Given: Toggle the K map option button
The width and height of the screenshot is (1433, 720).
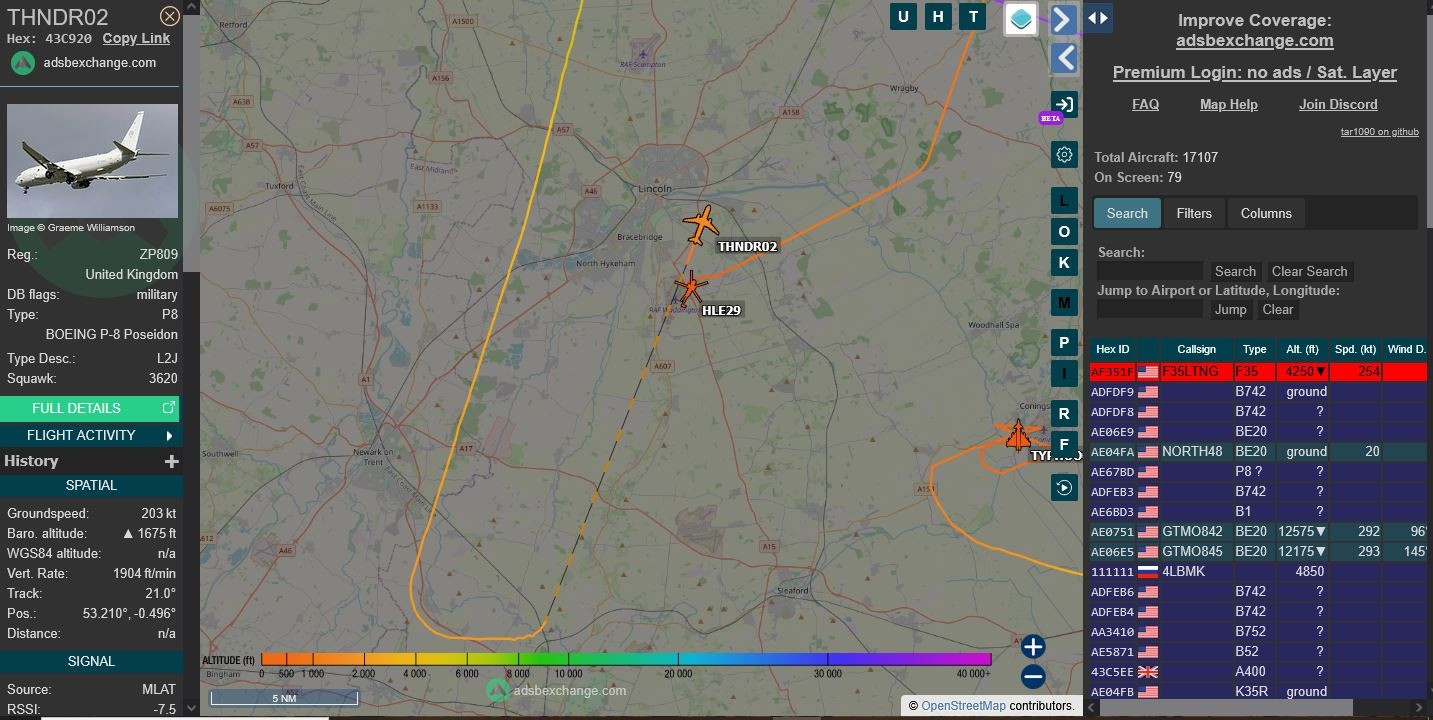Looking at the screenshot, I should pos(1064,262).
